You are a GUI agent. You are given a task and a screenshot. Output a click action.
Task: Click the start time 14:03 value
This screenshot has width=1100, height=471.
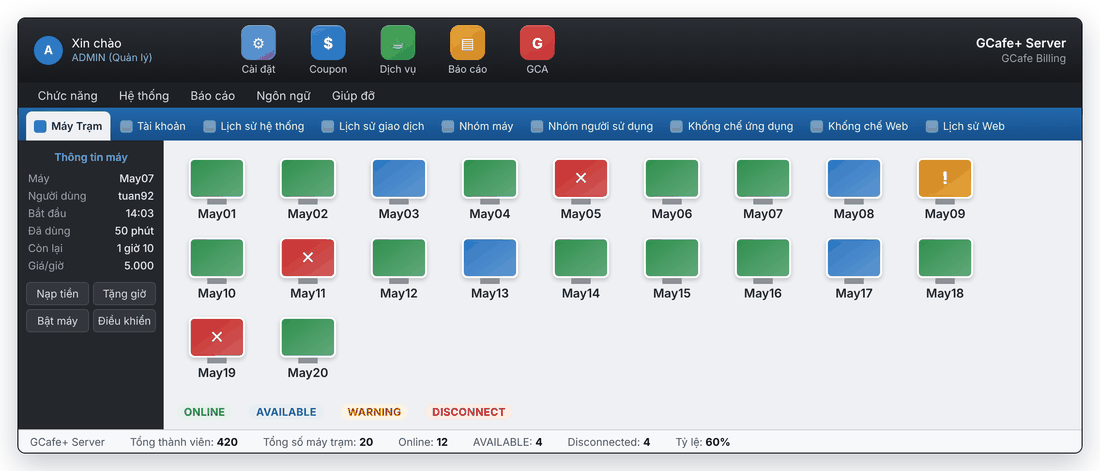[x=141, y=213]
